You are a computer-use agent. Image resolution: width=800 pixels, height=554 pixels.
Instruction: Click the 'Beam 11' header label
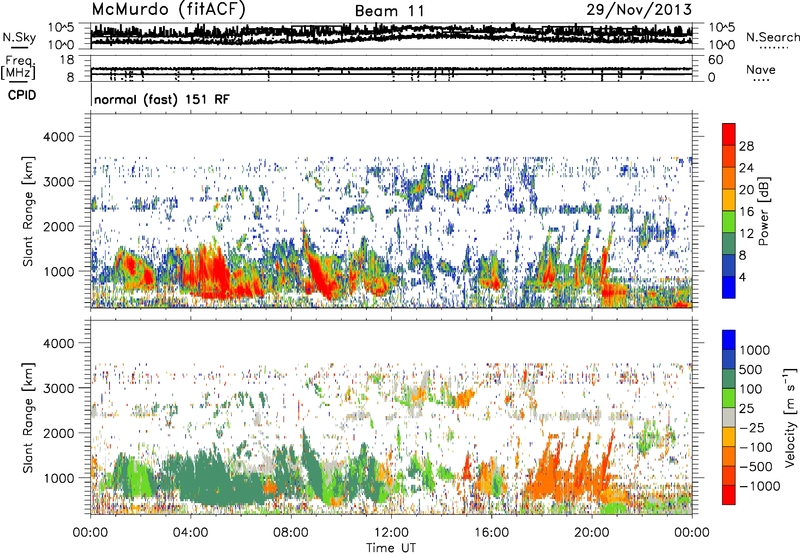pos(389,11)
